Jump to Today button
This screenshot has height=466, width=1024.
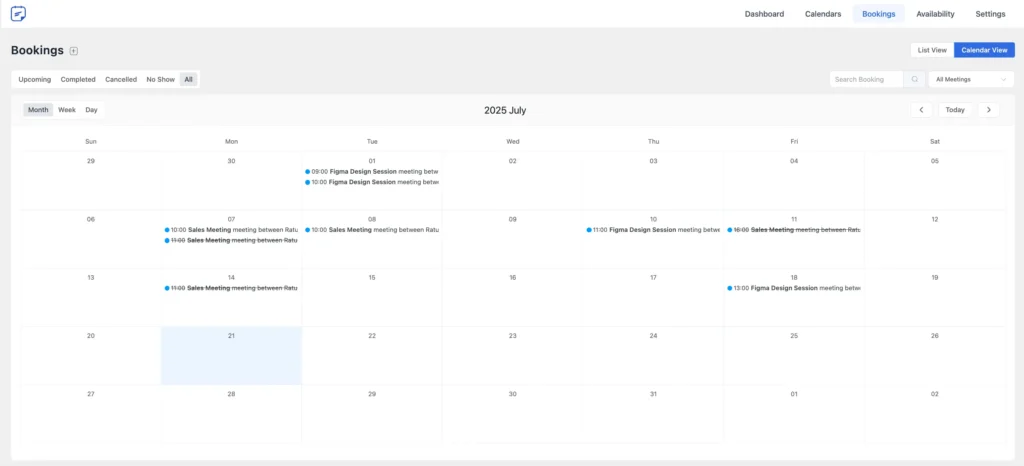click(955, 110)
